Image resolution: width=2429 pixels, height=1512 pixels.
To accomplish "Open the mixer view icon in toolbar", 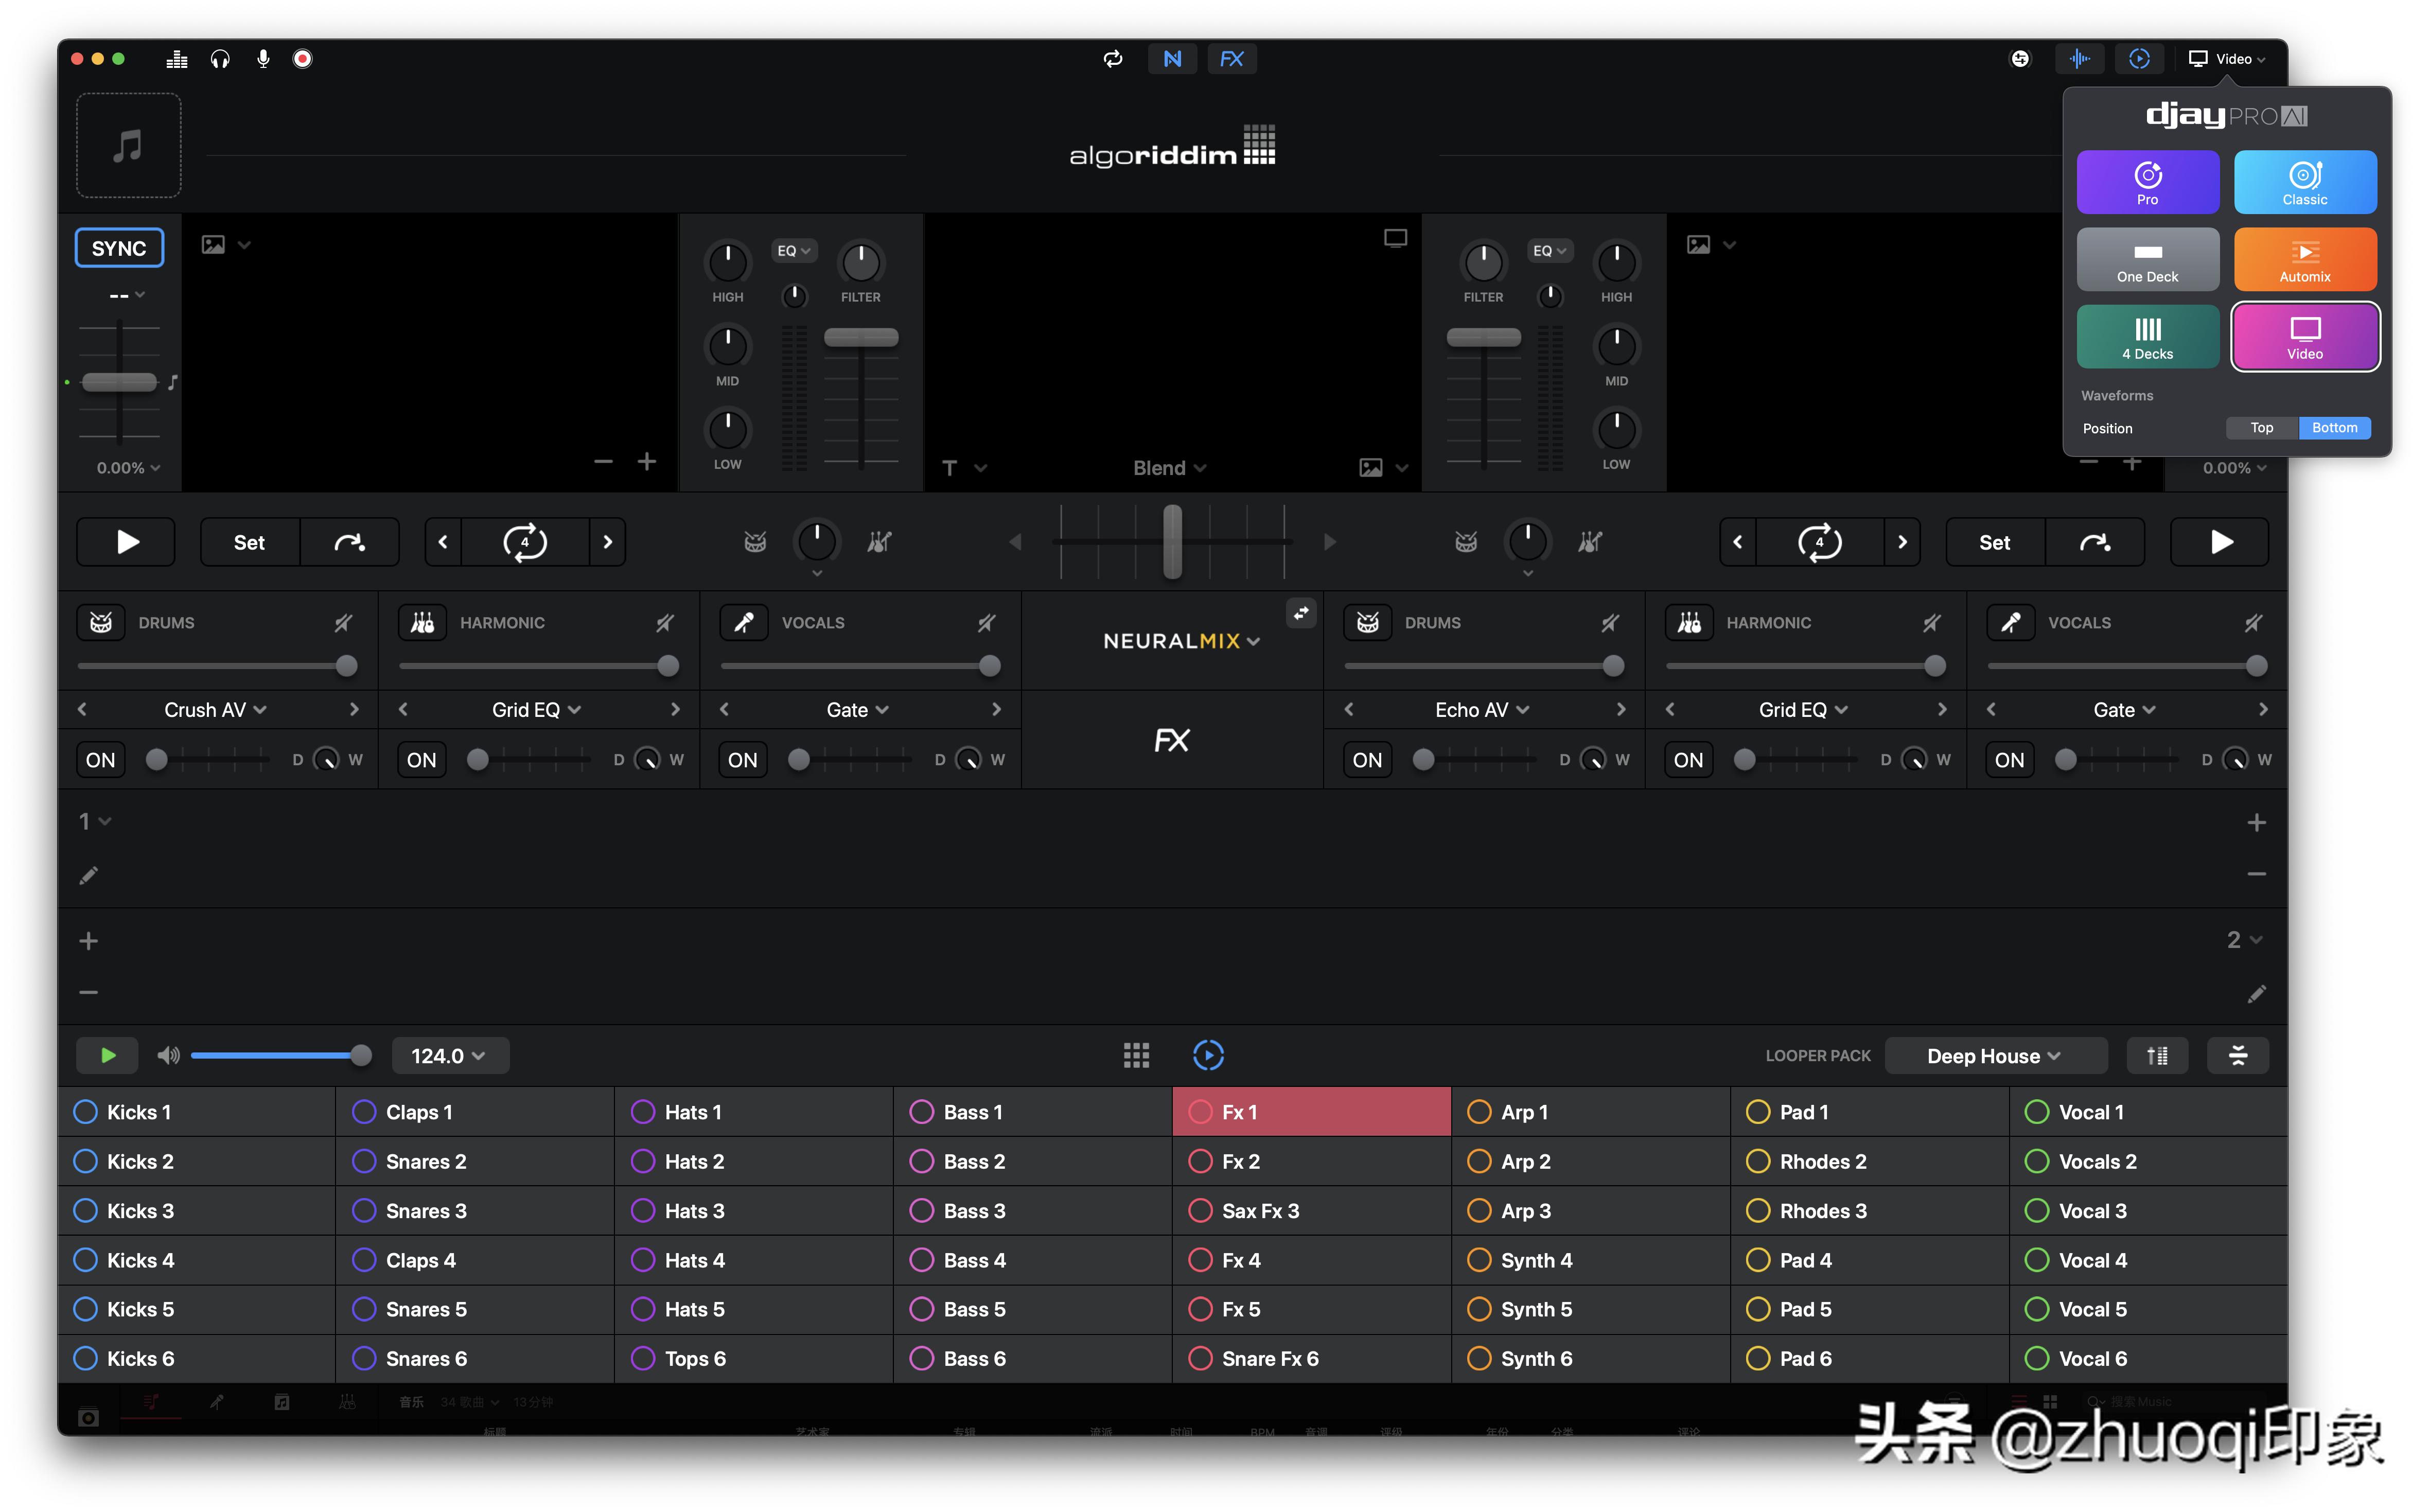I will click(177, 59).
